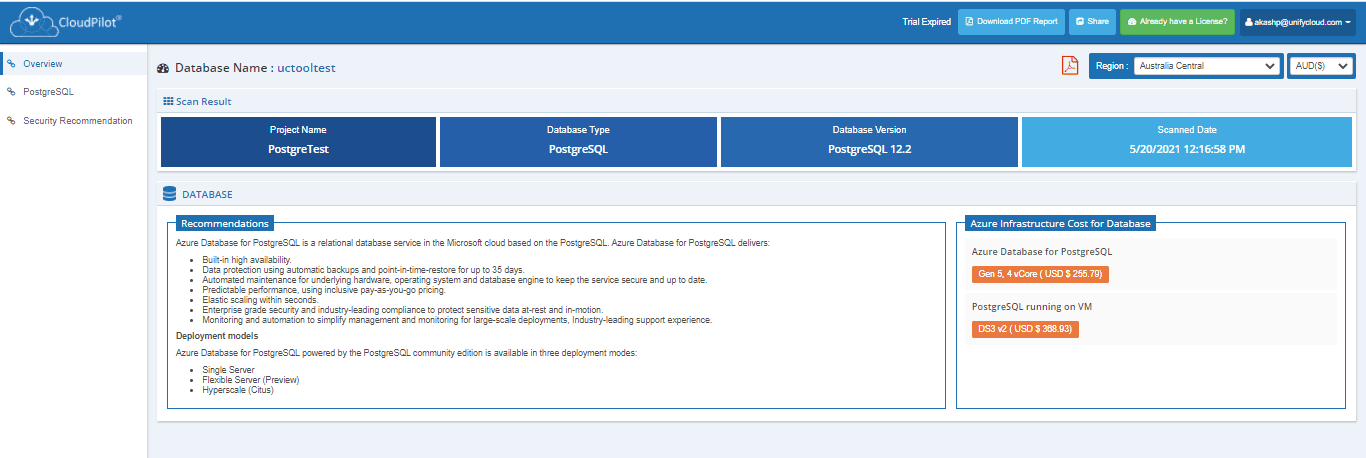
Task: Click the Scanned Date 5/20/2021 tile
Action: (1187, 141)
